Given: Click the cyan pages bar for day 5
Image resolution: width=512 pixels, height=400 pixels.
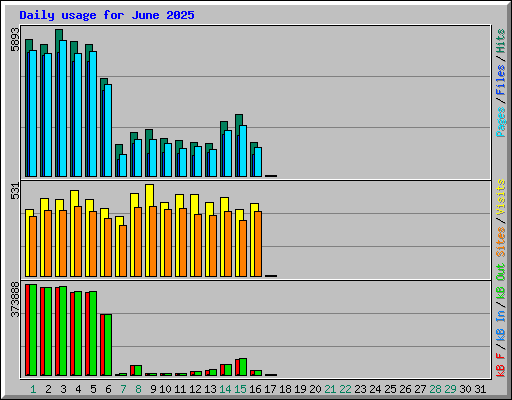Looking at the screenshot, I should click(93, 114).
